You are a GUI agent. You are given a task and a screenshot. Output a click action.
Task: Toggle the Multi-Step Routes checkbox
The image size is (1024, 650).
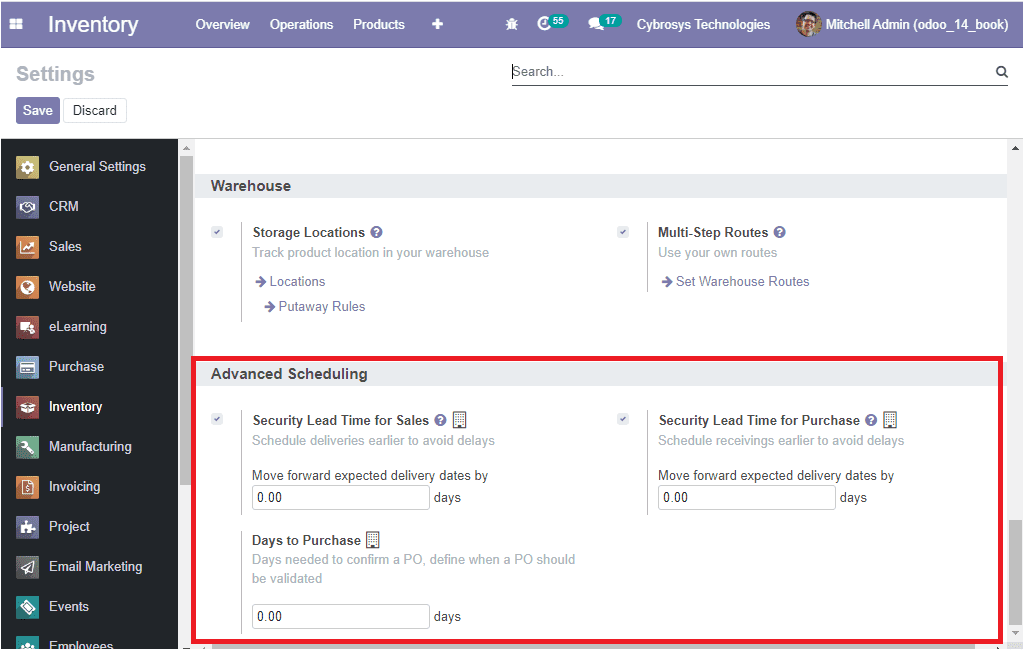click(623, 232)
